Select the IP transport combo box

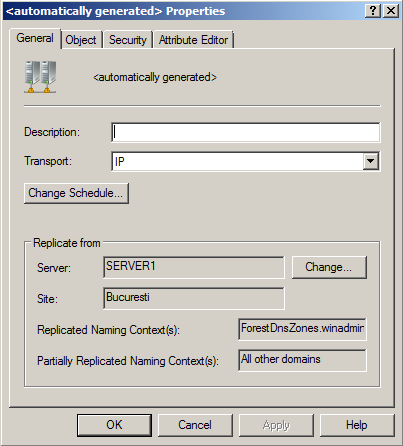(245, 161)
